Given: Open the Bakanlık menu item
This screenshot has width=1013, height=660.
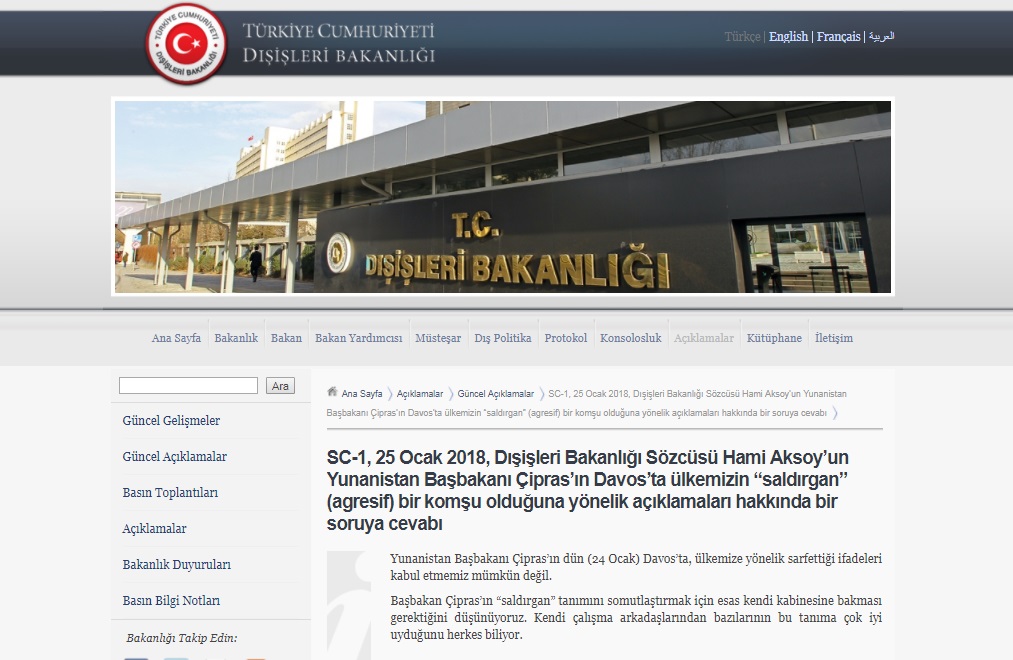Looking at the screenshot, I should click(x=236, y=338).
